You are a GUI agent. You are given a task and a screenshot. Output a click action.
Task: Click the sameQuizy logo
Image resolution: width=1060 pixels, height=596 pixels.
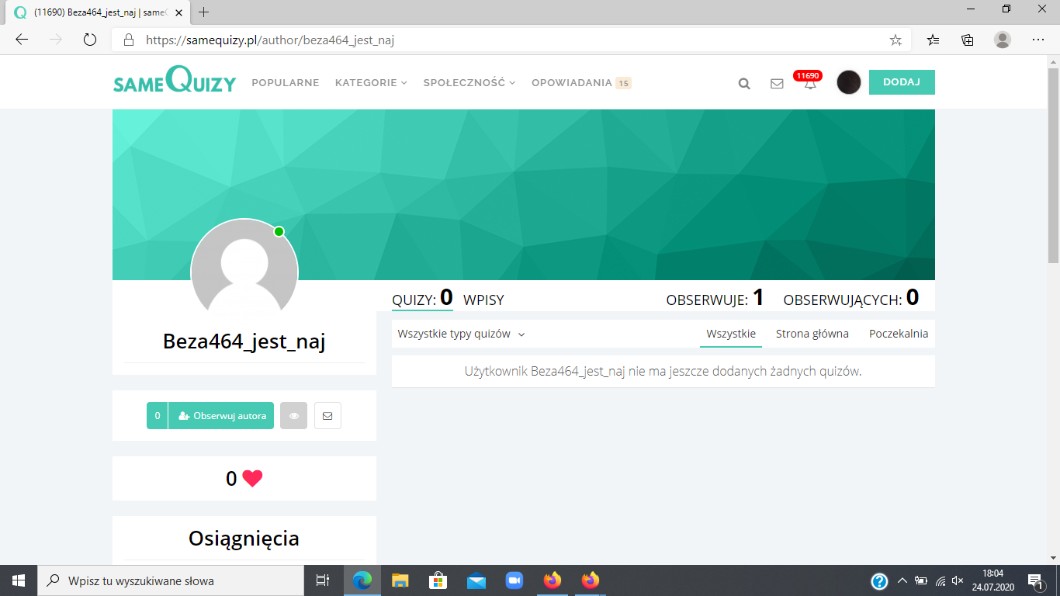click(x=174, y=82)
